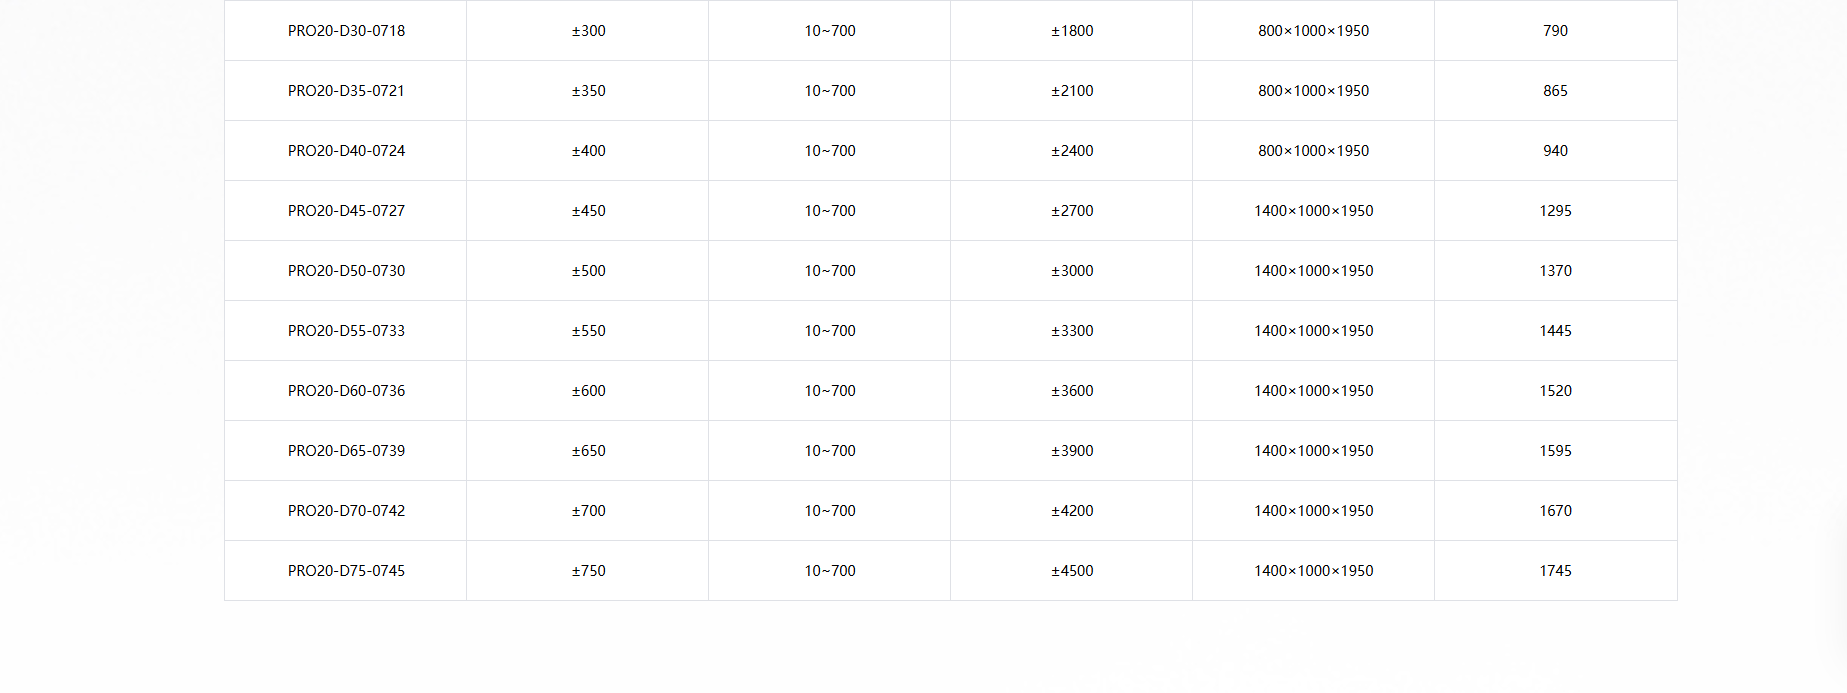This screenshot has width=1847, height=693.
Task: Click the PRO20-D75-0745 model name
Action: click(x=346, y=571)
